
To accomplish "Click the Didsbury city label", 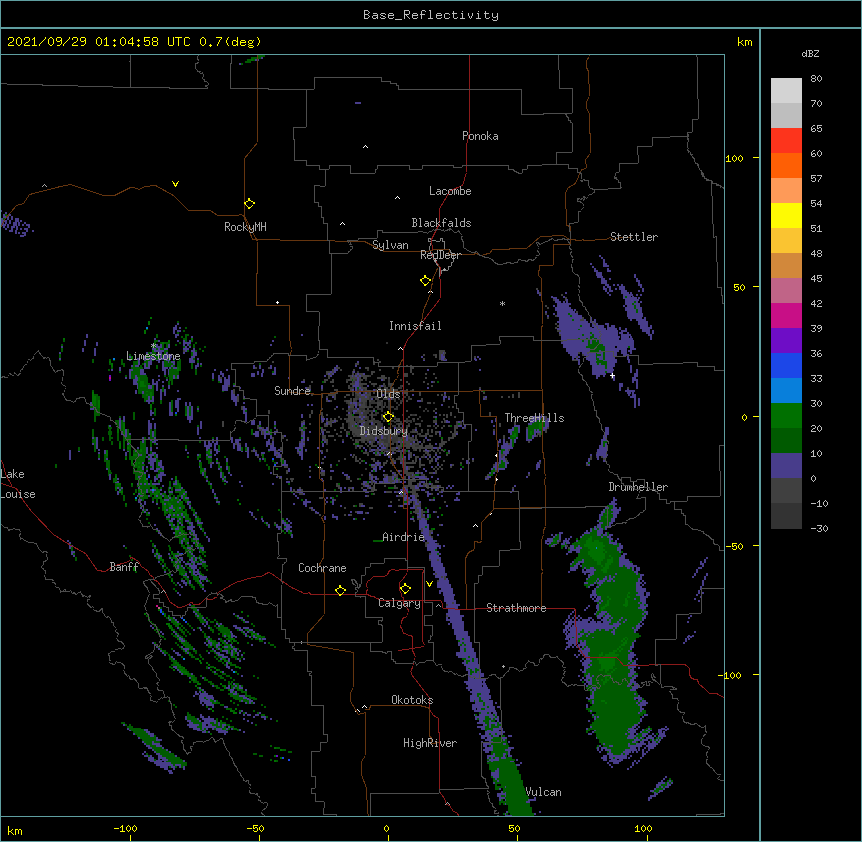I will point(384,431).
